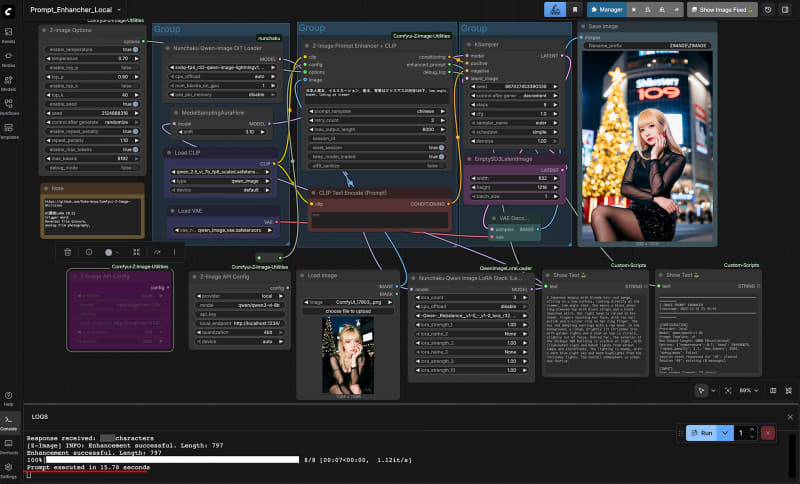This screenshot has height=484, width=800.
Task: Open the lora_name_2 combo
Action: pos(471,334)
